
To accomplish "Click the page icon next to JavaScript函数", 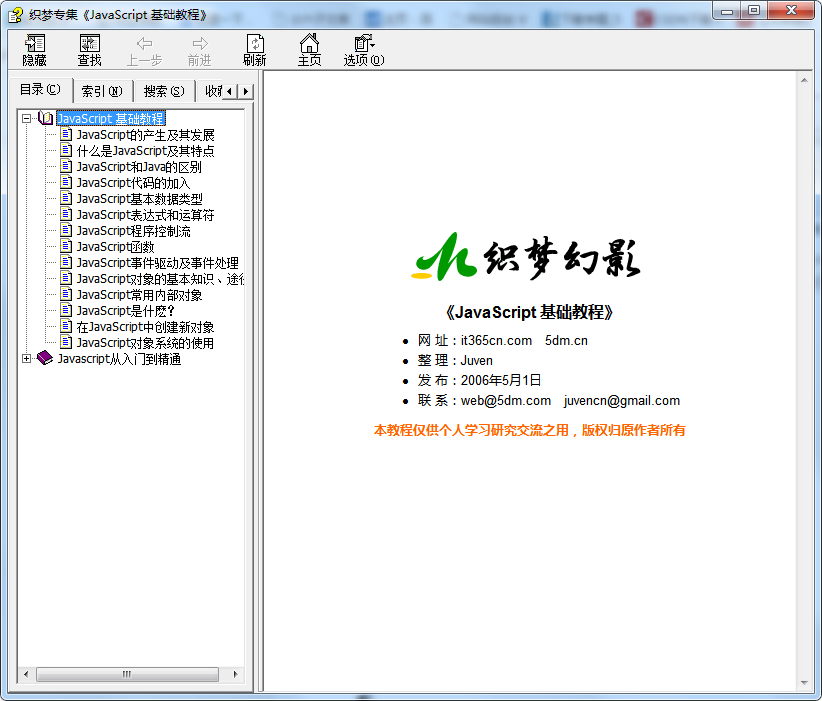I will tap(67, 247).
